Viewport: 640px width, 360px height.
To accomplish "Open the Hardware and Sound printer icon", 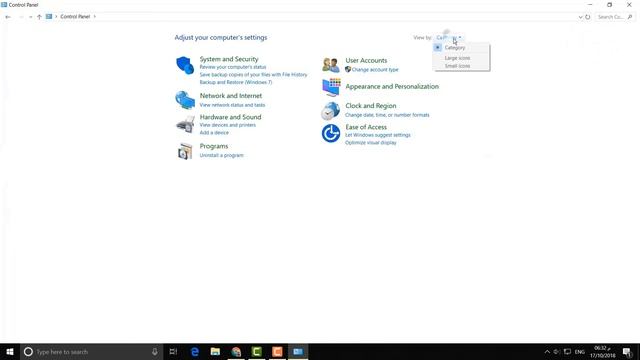I will coord(185,124).
